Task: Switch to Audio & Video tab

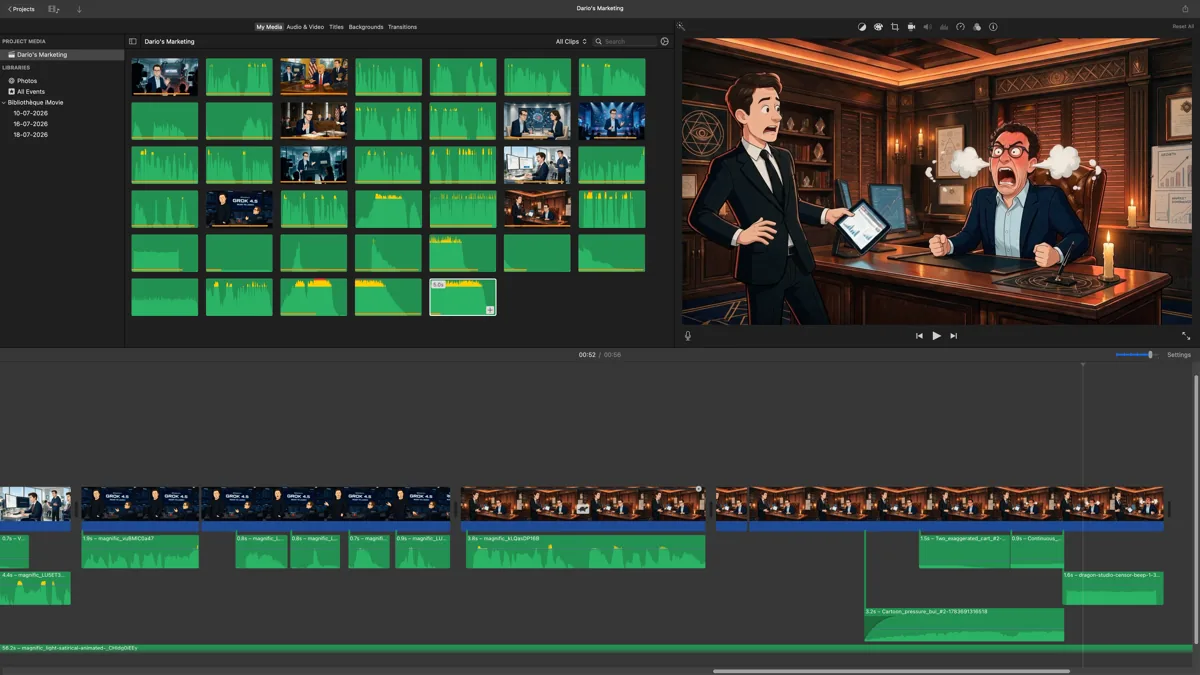Action: tap(305, 27)
